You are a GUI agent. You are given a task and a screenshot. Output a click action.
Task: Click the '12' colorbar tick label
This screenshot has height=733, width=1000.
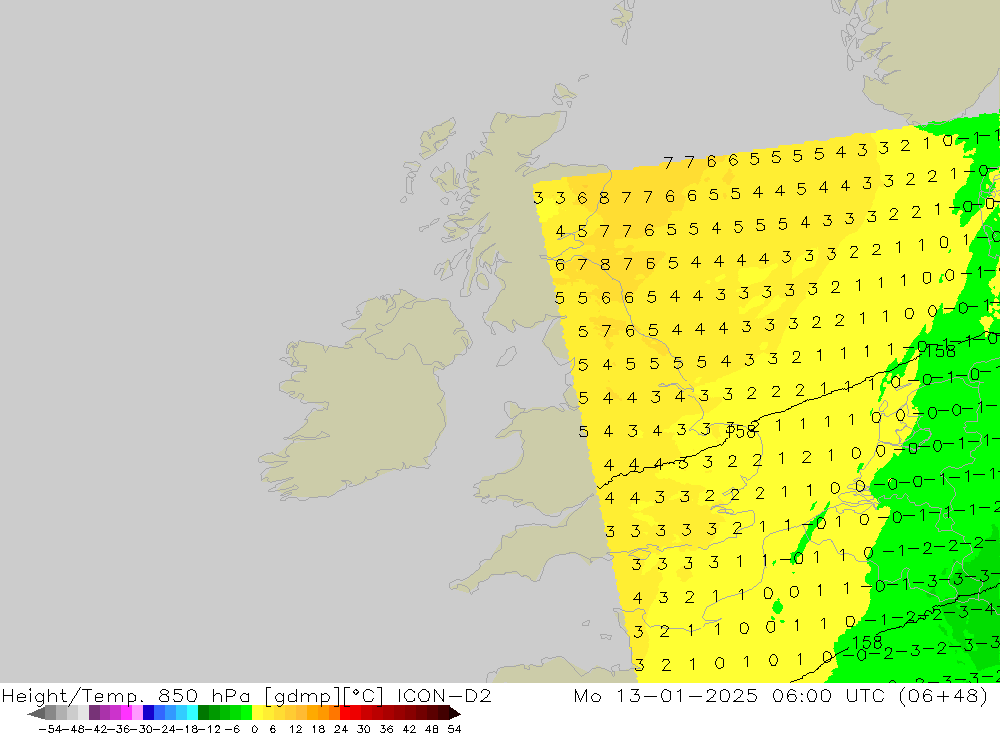click(296, 729)
